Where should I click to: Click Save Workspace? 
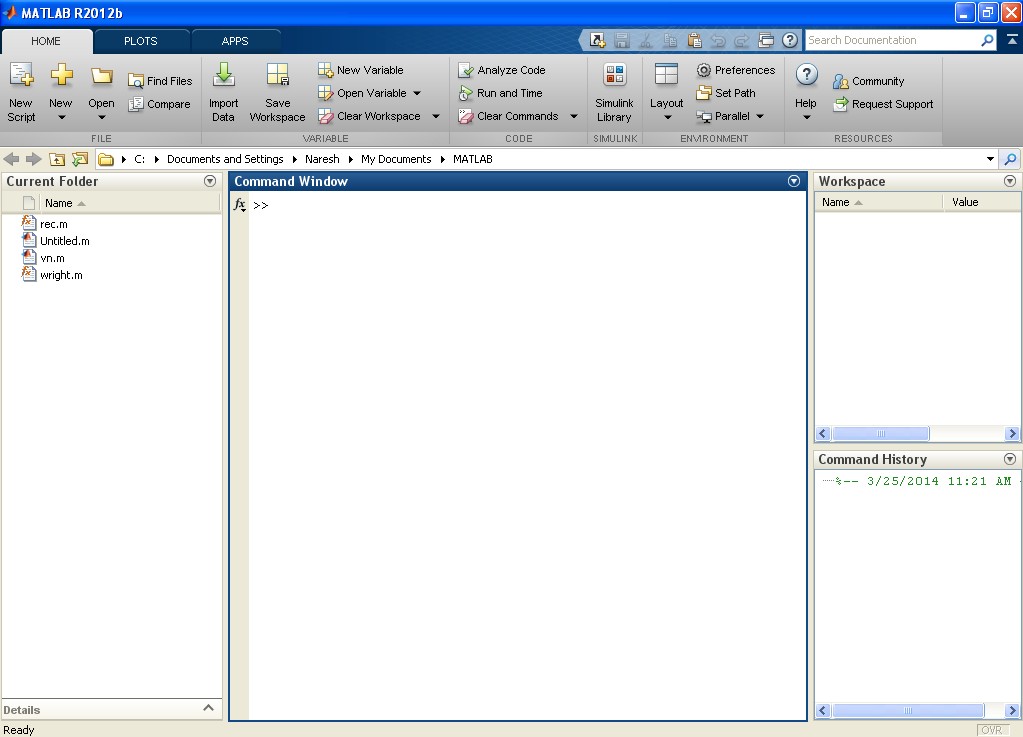click(x=277, y=93)
